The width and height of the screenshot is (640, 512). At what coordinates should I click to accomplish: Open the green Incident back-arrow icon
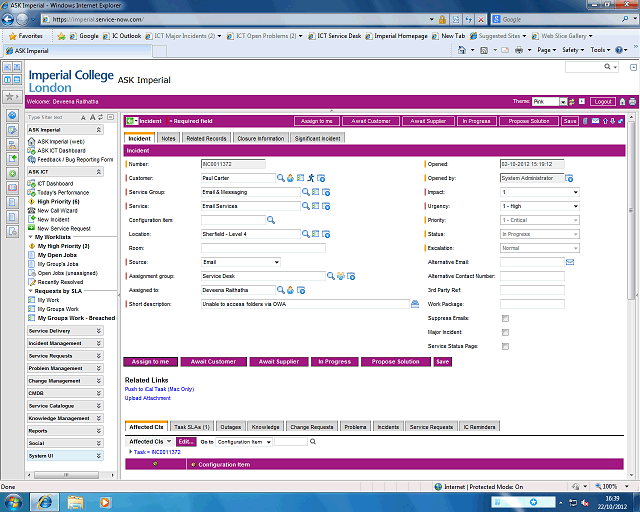coord(131,120)
